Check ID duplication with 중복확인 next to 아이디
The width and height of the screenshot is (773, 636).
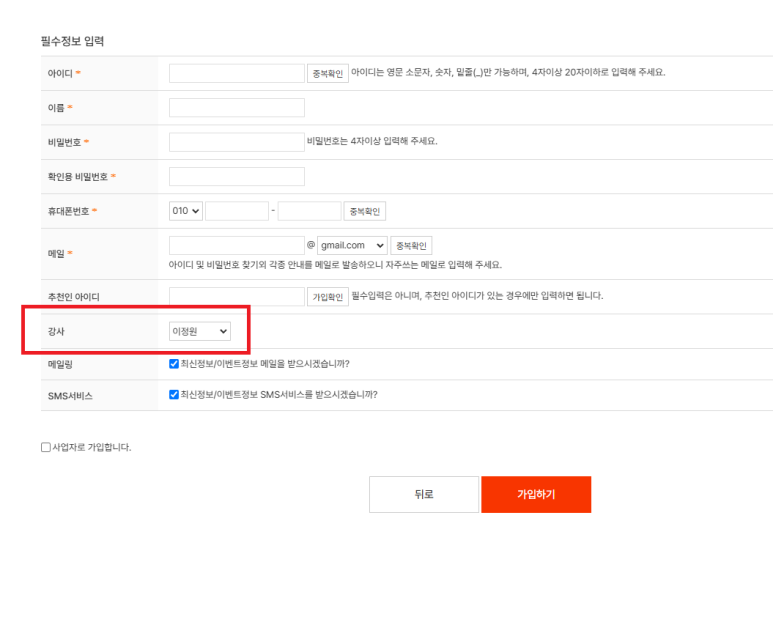(x=328, y=73)
